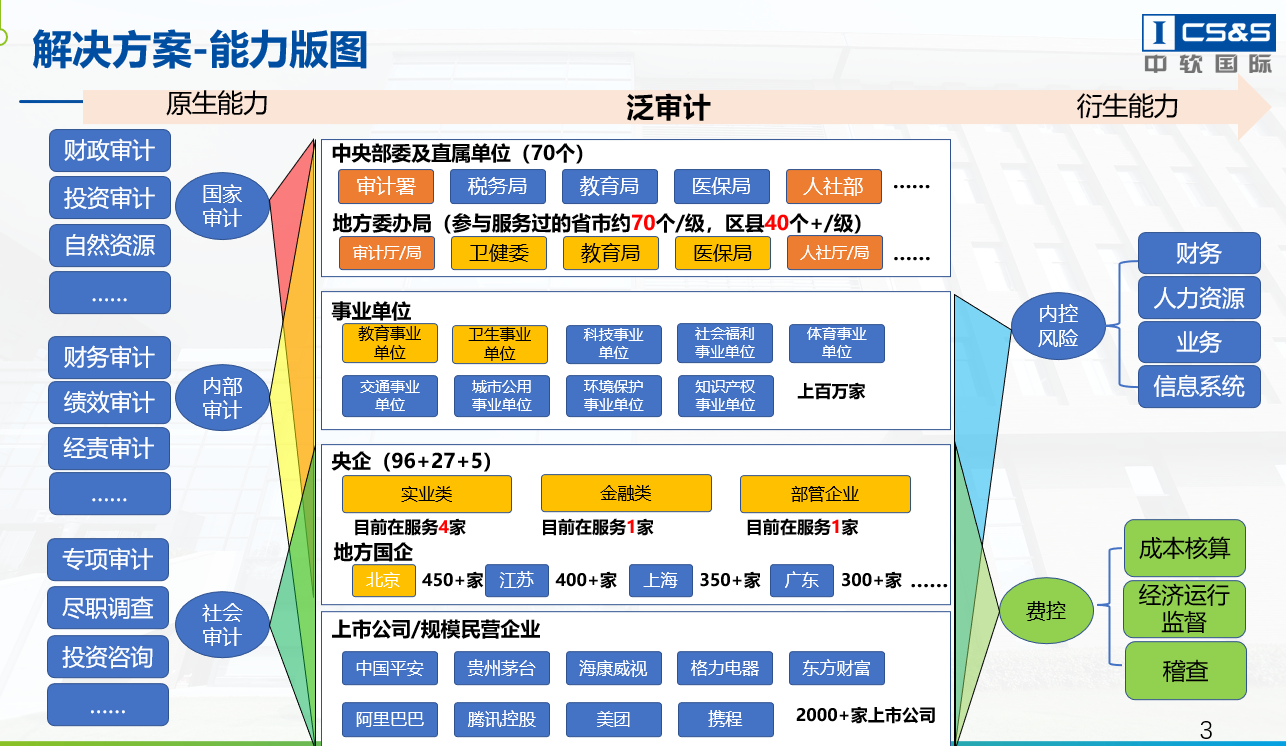1286x746 pixels.
Task: Click the orange 人社厅/局 box
Action: coord(835,253)
